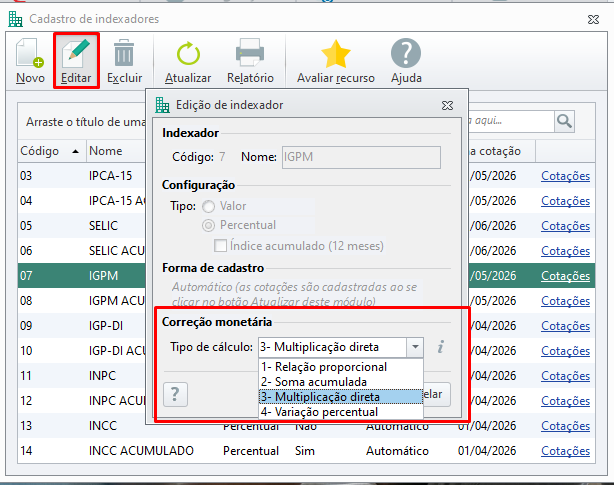Select the Valor radio button
The image size is (614, 485).
[208, 206]
